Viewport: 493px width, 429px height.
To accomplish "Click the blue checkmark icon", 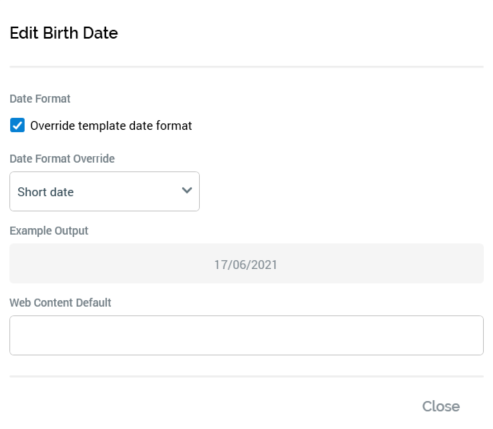I will pyautogui.click(x=17, y=125).
